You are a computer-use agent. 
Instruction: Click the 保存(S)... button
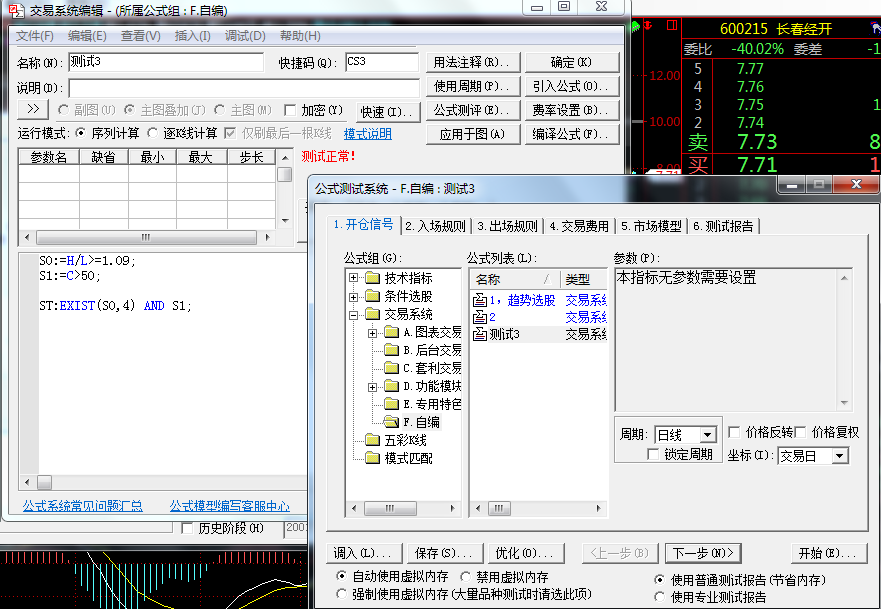point(446,553)
